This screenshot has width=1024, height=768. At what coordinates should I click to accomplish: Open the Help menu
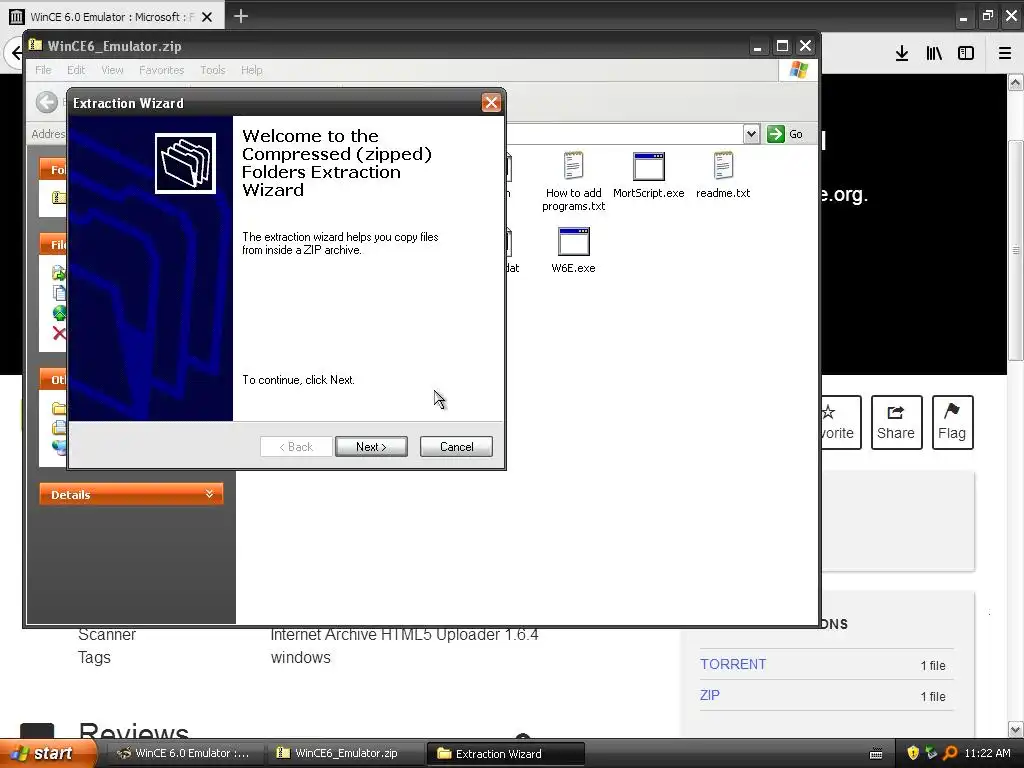tap(251, 70)
